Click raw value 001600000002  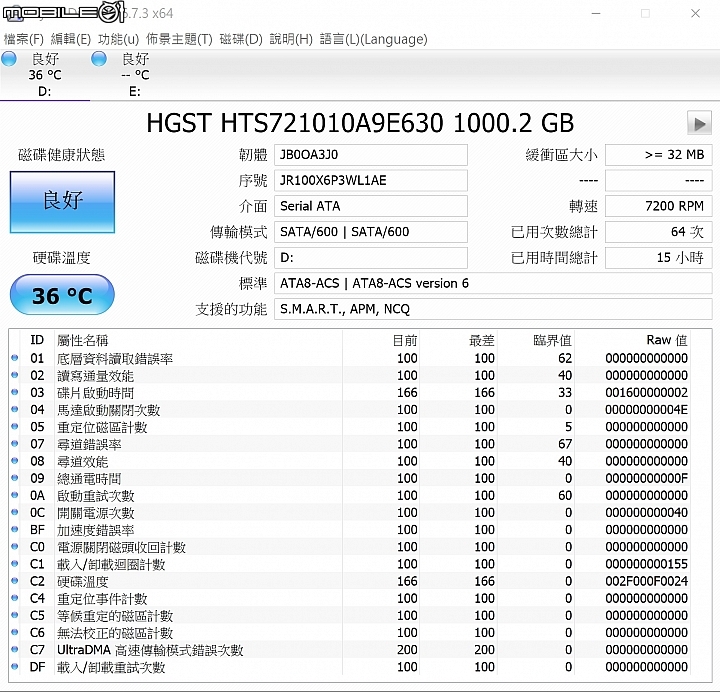click(x=646, y=392)
